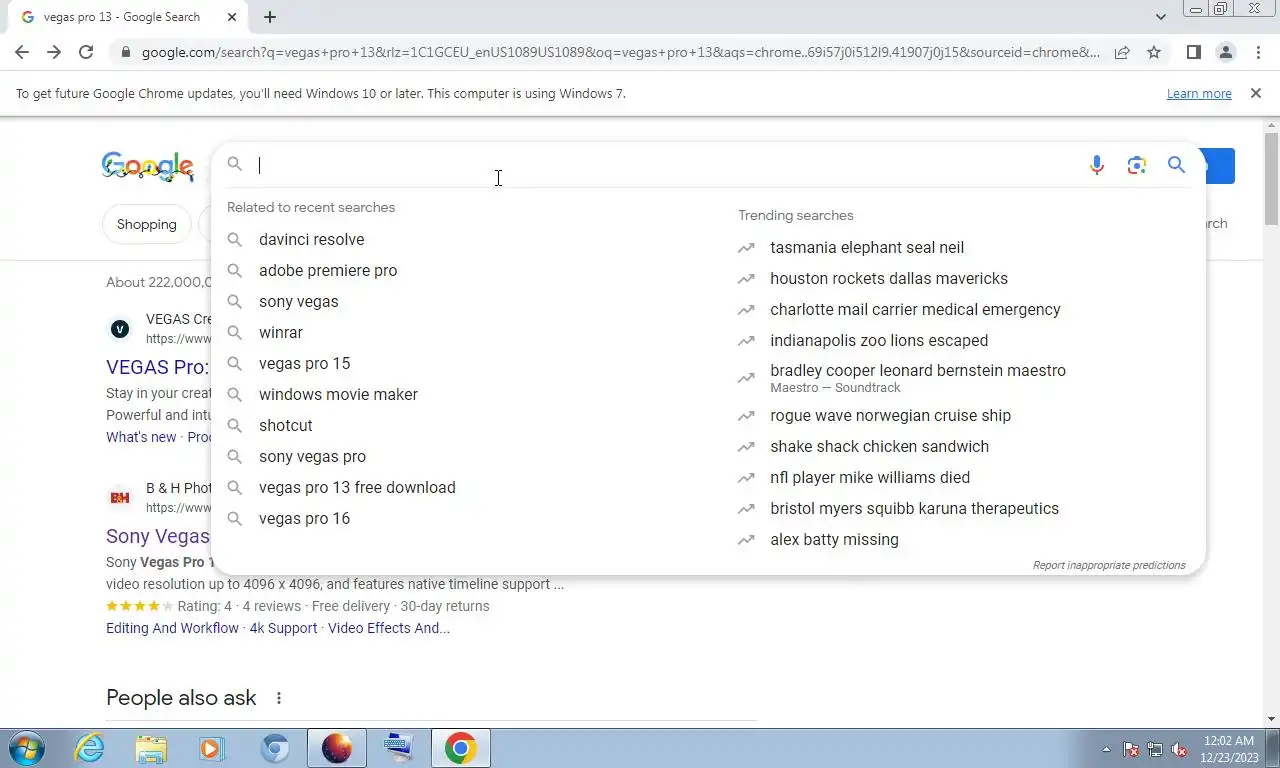Viewport: 1280px width, 768px height.
Task: Dismiss the Chrome update notification bar
Action: pyautogui.click(x=1256, y=93)
